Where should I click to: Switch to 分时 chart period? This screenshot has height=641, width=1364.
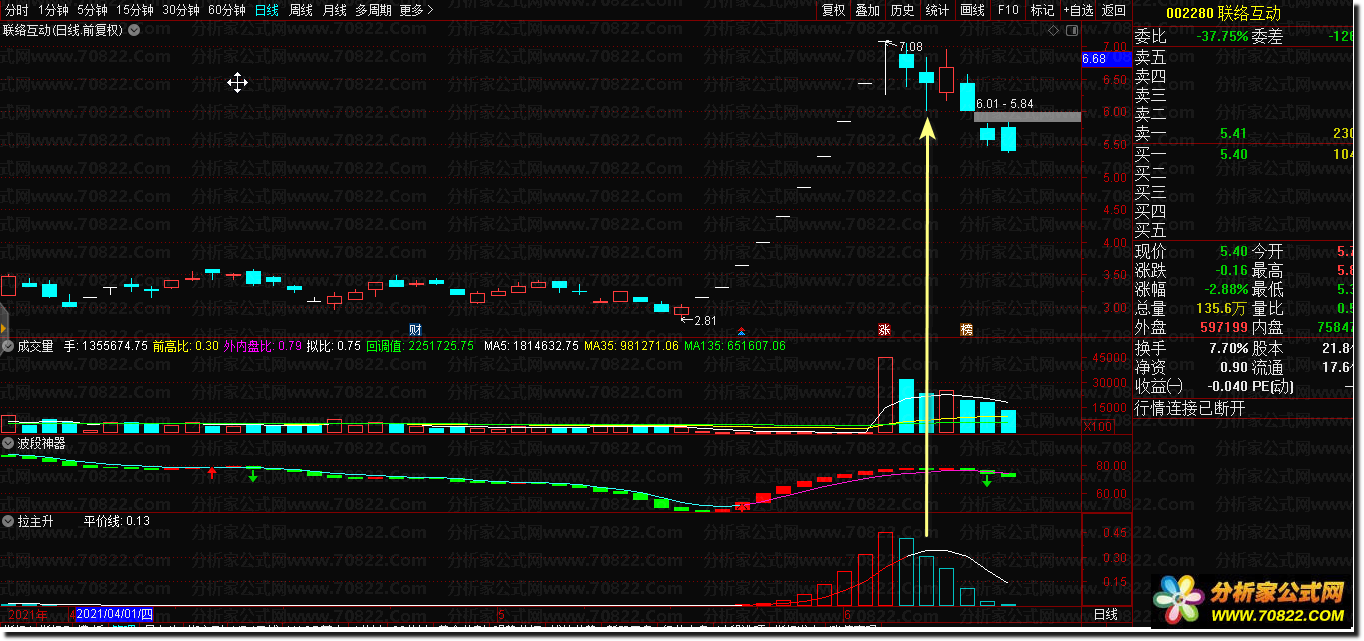coord(17,10)
